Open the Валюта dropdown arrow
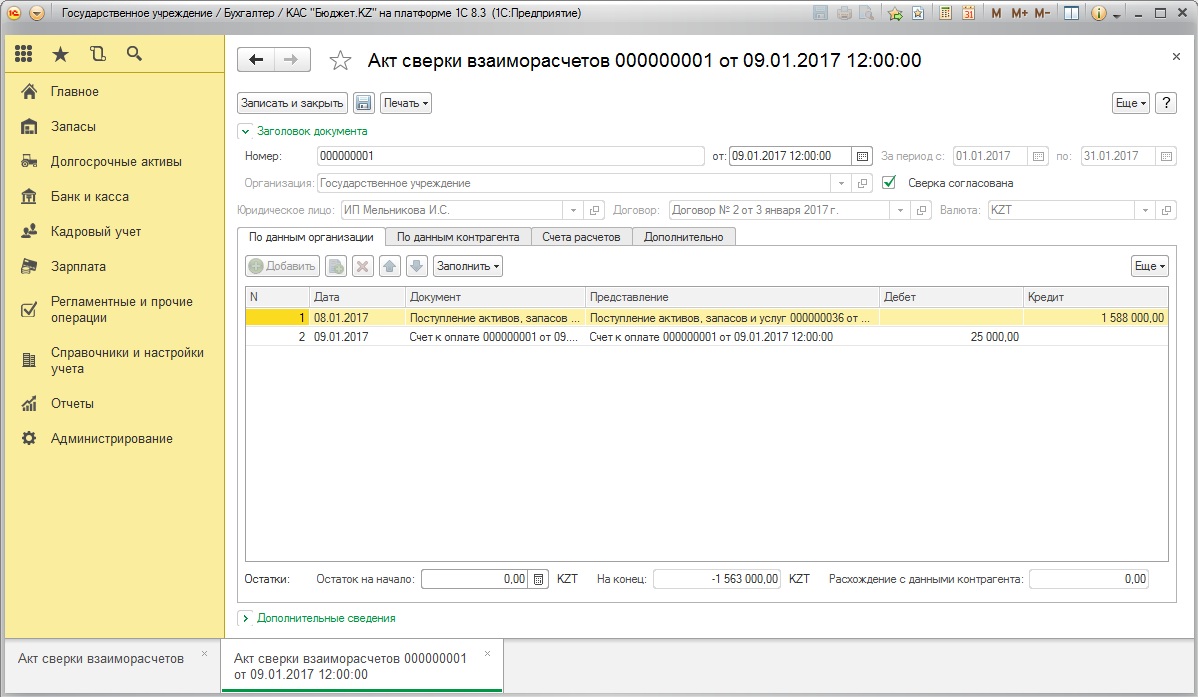Image resolution: width=1198 pixels, height=697 pixels. 1145,210
